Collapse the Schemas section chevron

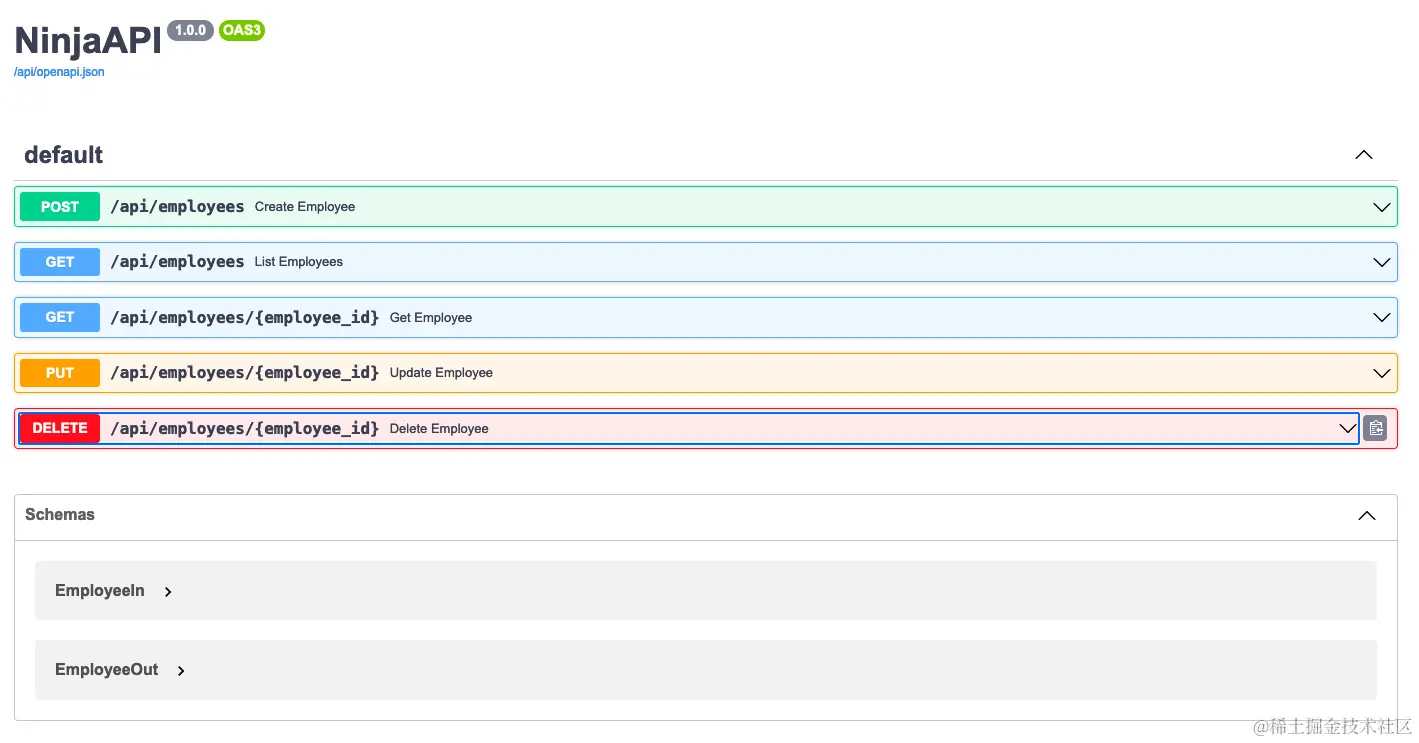(x=1366, y=516)
